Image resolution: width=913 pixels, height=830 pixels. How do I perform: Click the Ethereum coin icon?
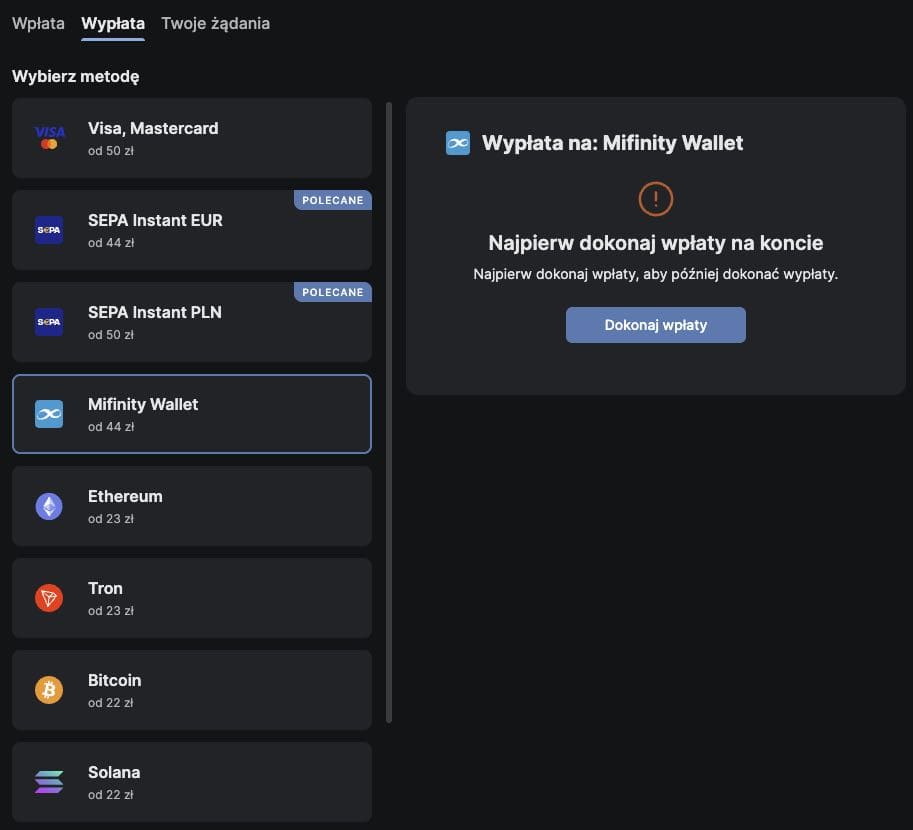[x=49, y=506]
